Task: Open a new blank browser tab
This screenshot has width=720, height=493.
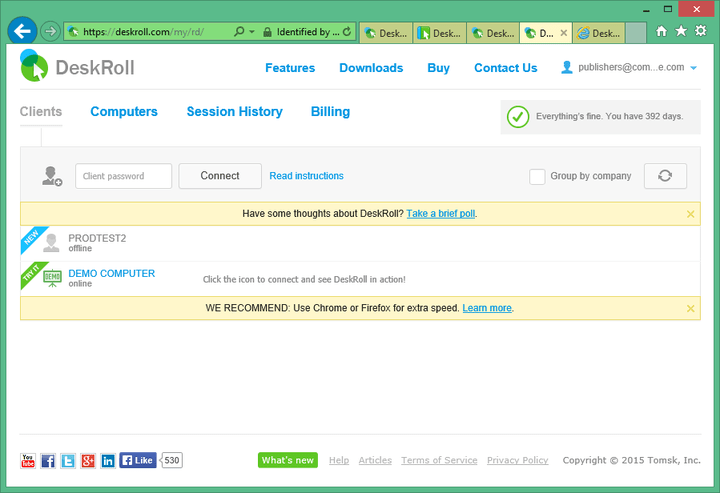Action: (636, 33)
